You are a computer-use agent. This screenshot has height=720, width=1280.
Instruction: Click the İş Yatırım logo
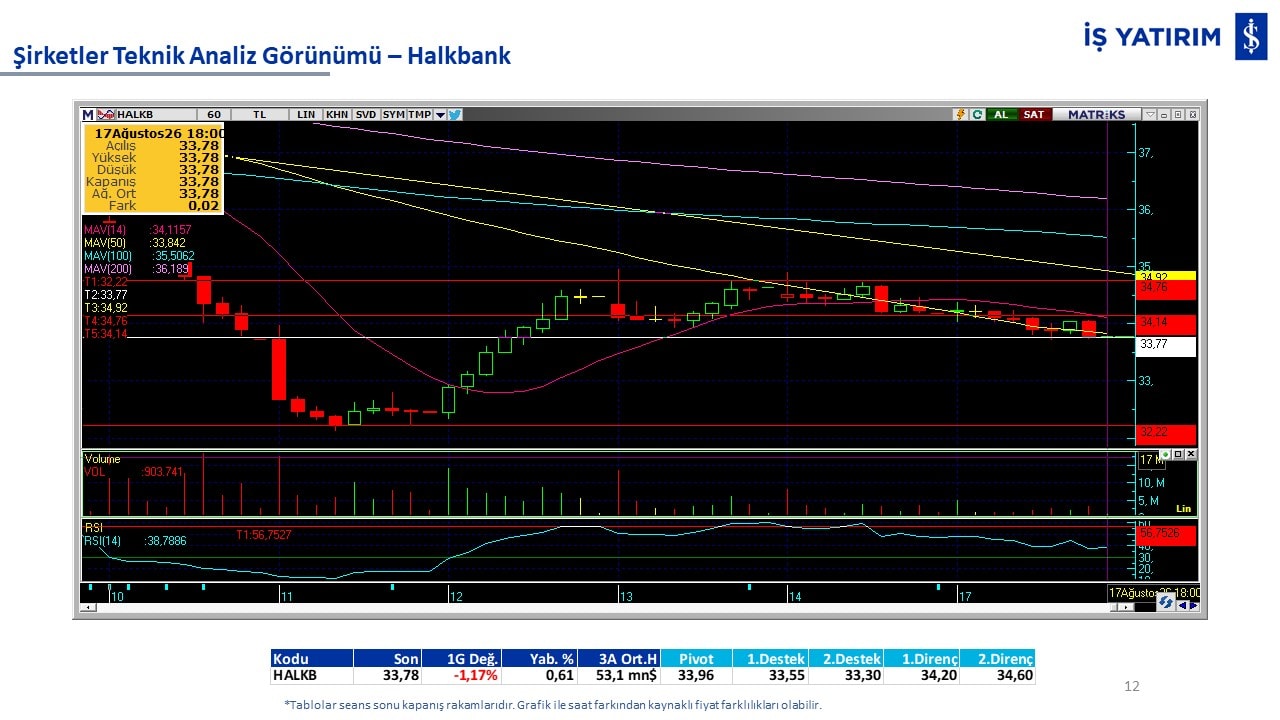1175,37
